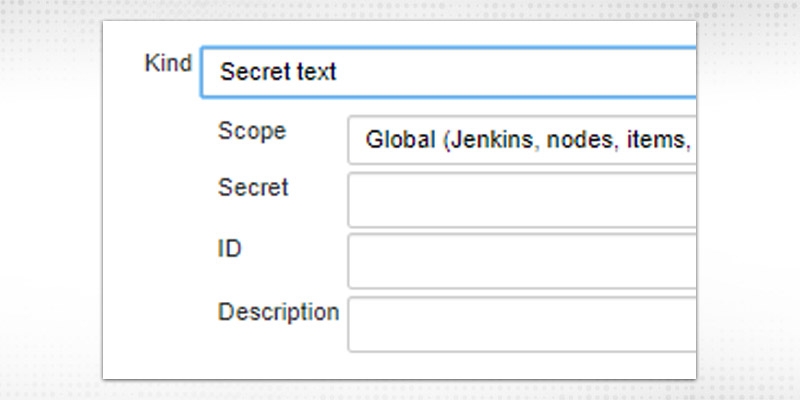This screenshot has height=400, width=800.
Task: Select the Description text box
Action: point(520,323)
